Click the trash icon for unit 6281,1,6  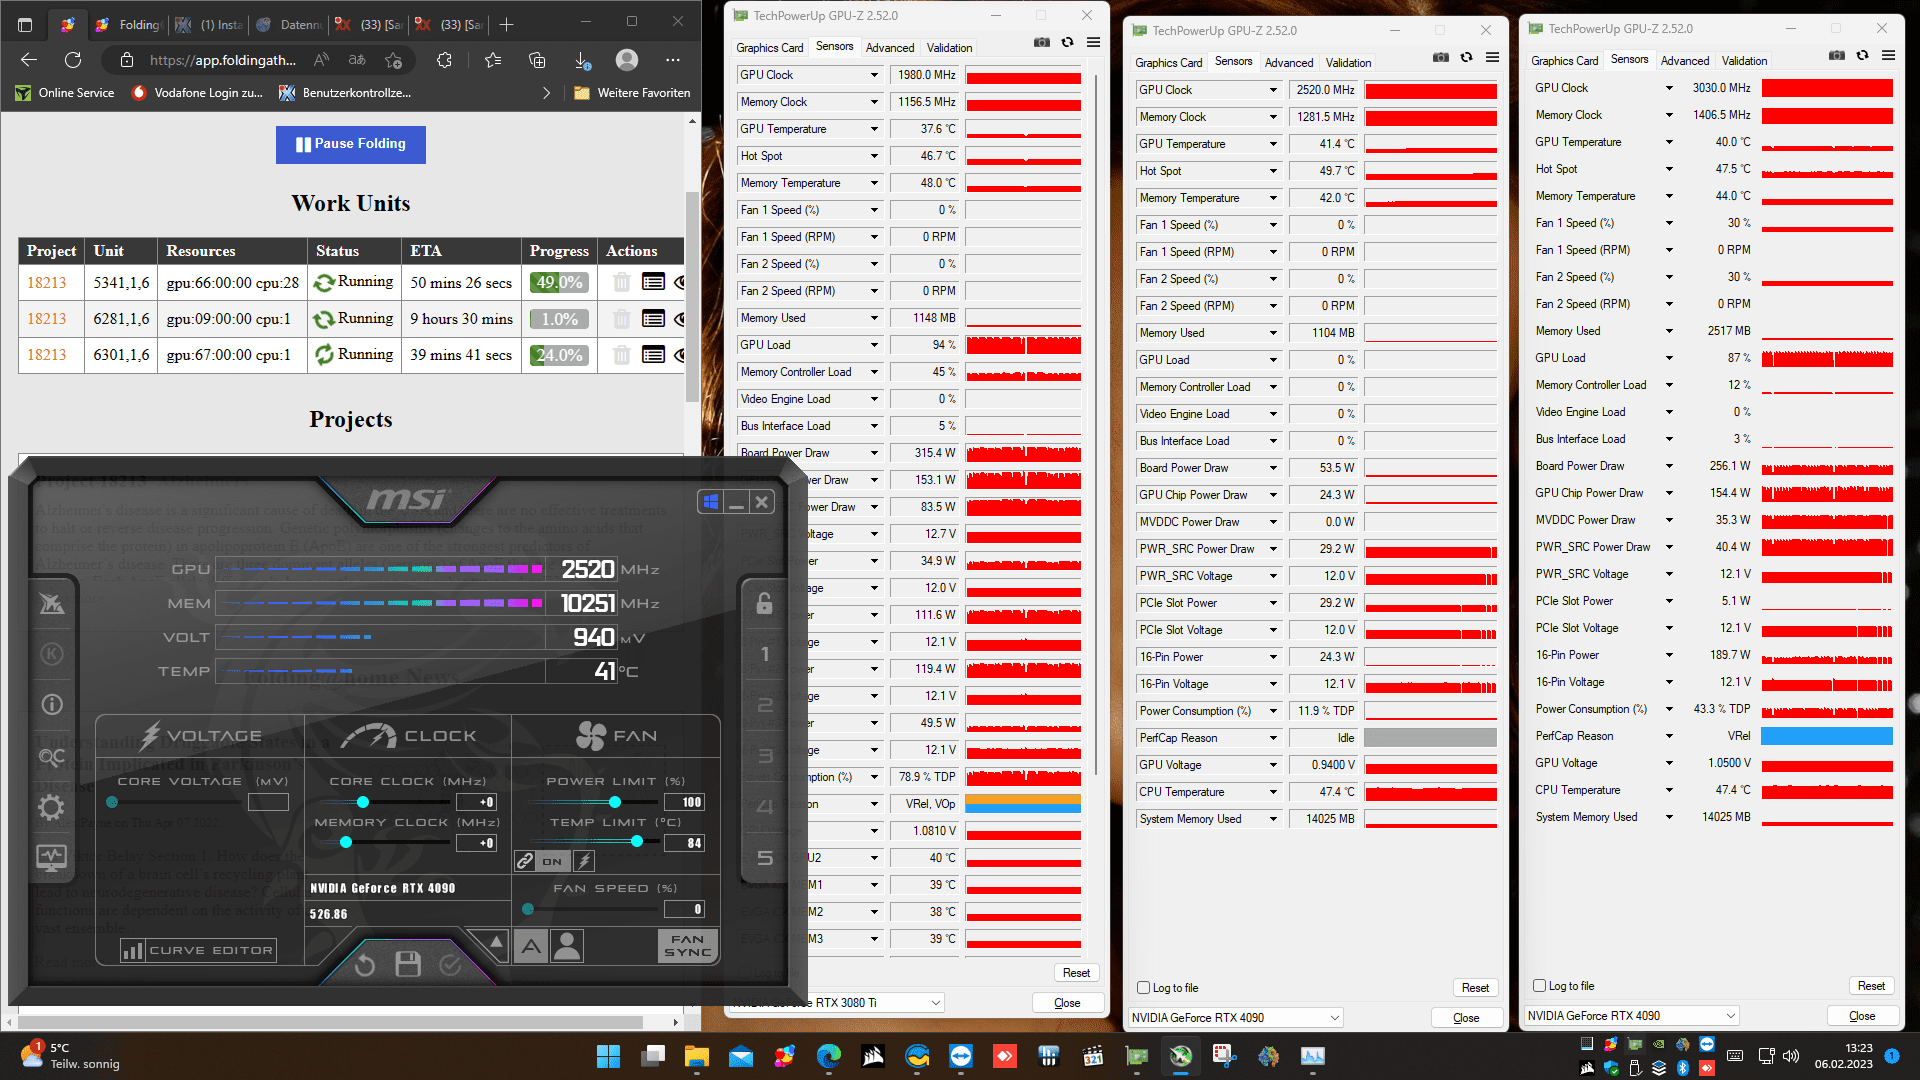622,318
